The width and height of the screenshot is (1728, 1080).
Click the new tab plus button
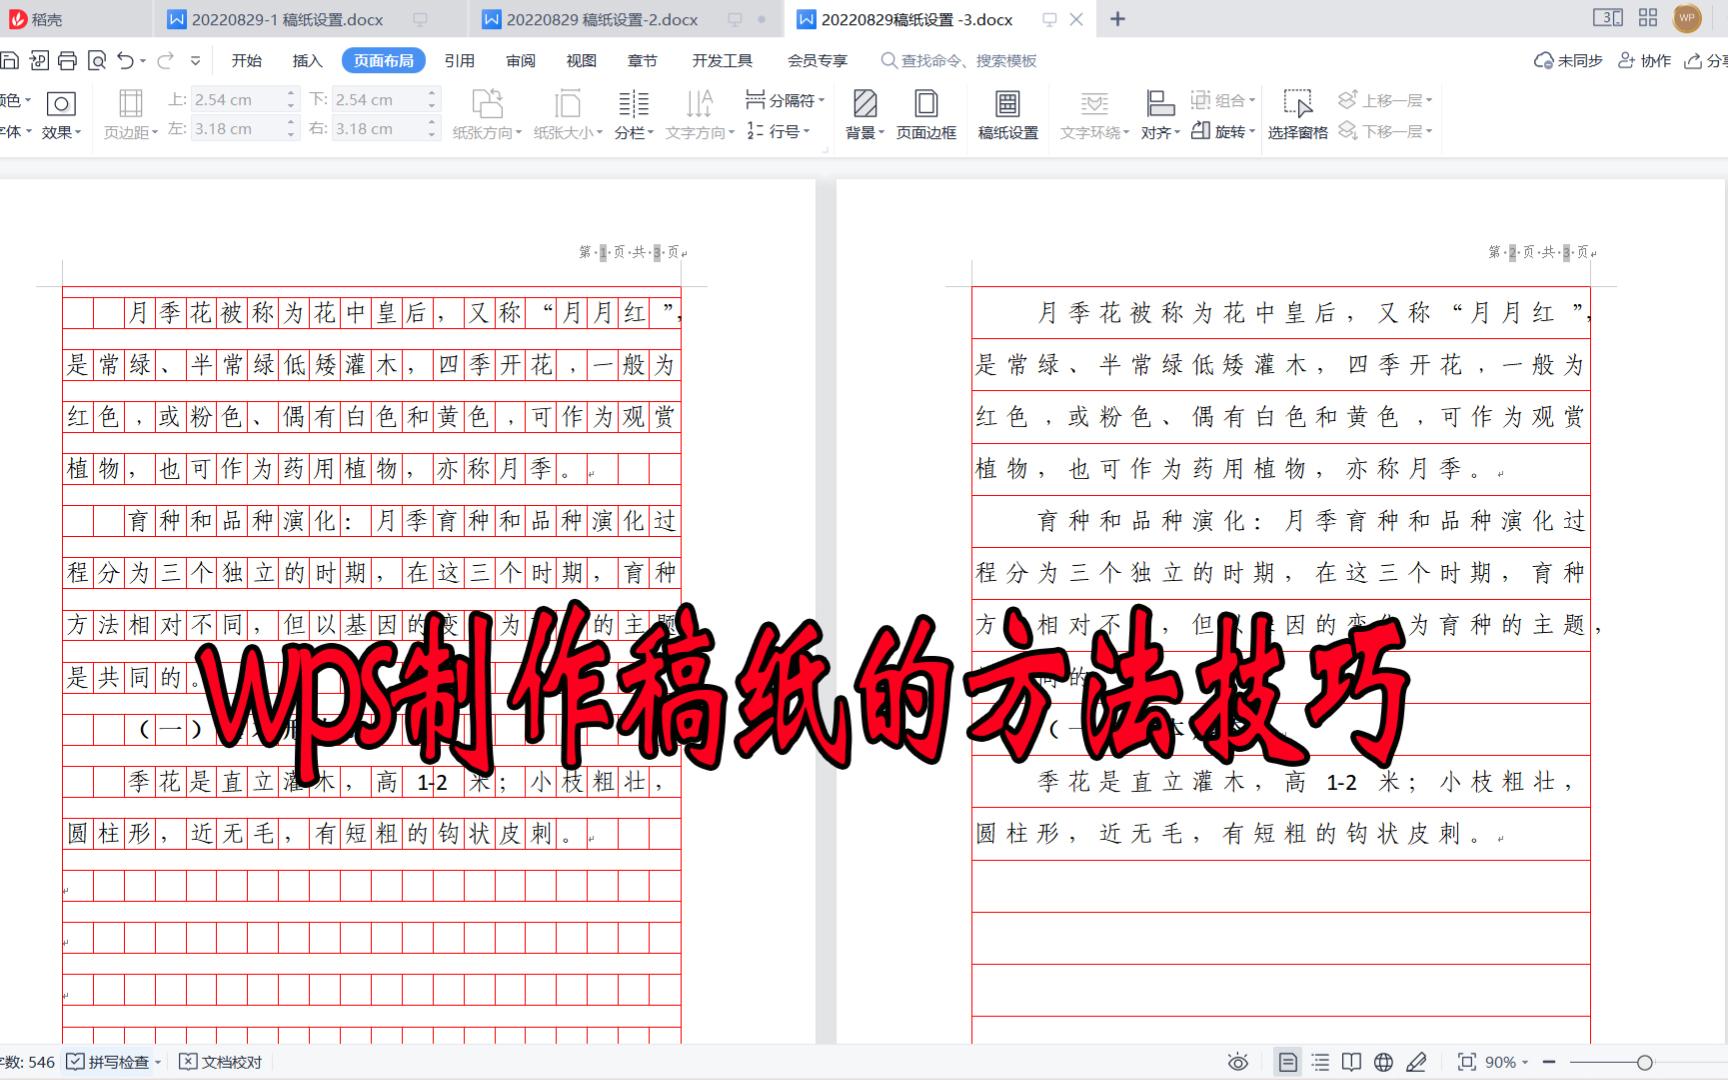click(x=1118, y=19)
